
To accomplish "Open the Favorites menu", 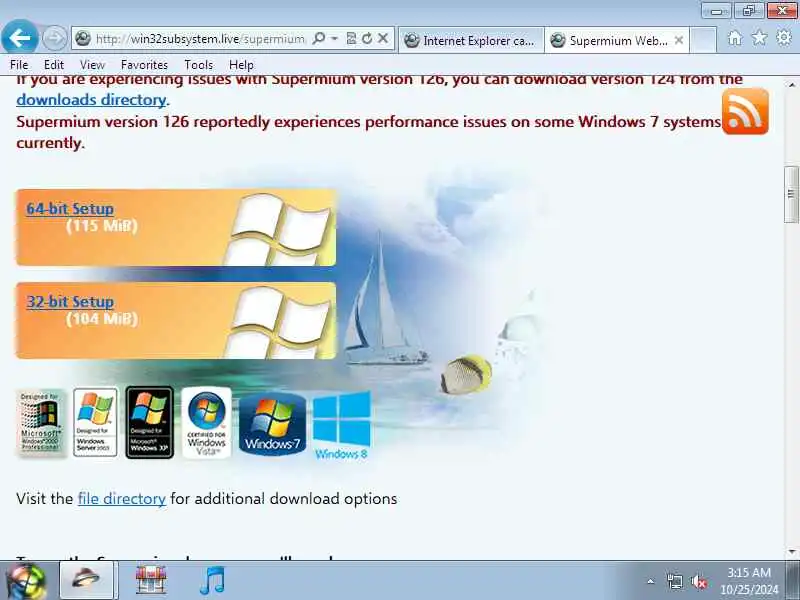I will click(144, 65).
